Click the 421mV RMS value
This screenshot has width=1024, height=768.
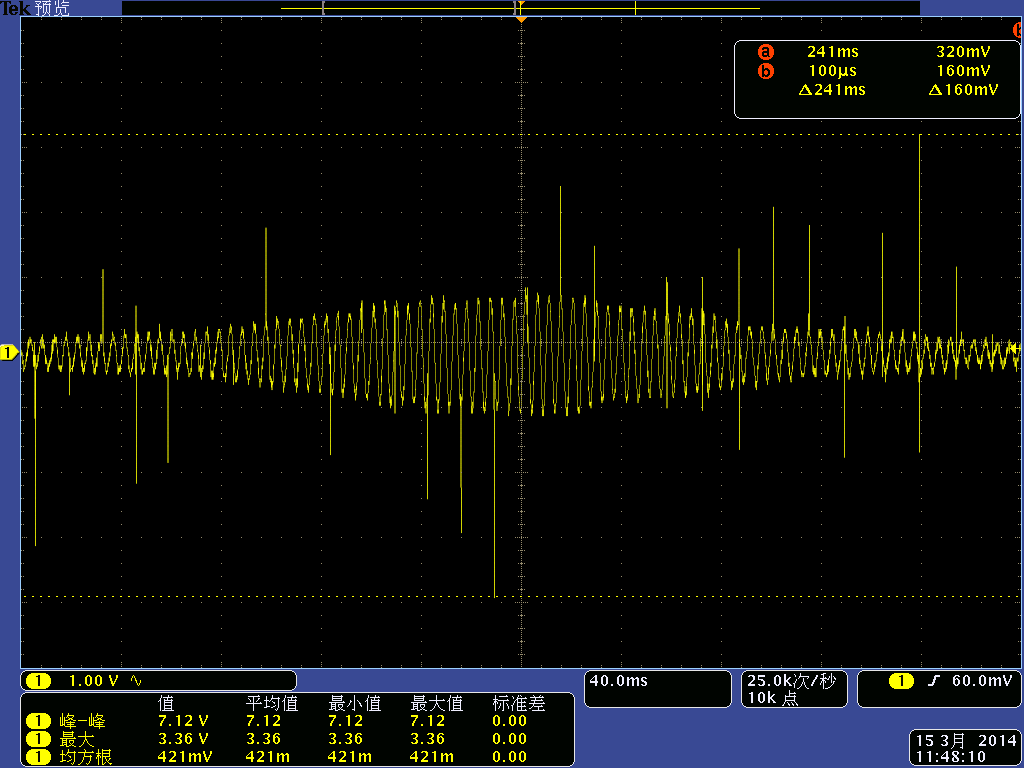pos(185,758)
